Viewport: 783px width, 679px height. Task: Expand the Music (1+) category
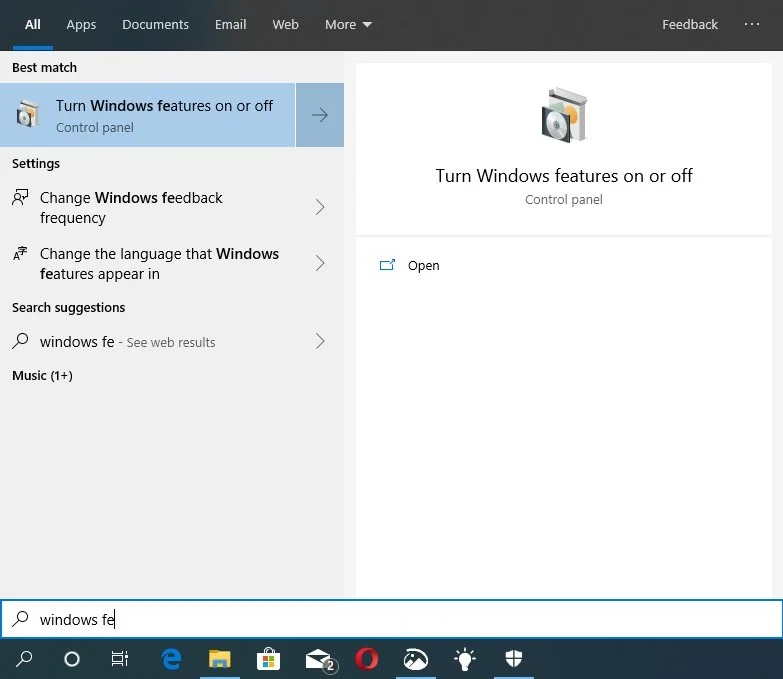42,375
